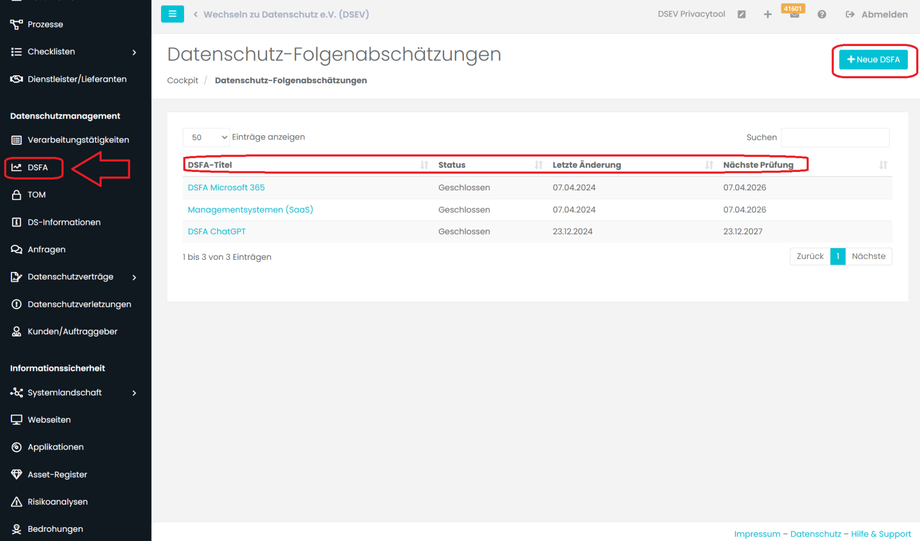Click the plus icon in top bar
The width and height of the screenshot is (920, 541).
[767, 15]
